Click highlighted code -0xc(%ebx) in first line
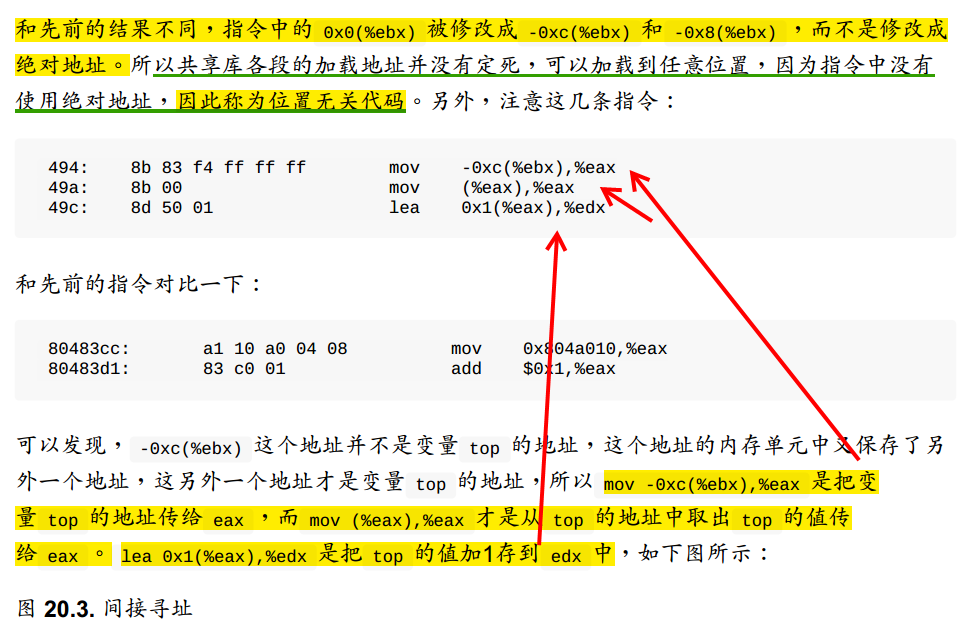960x634 pixels. pyautogui.click(x=579, y=32)
